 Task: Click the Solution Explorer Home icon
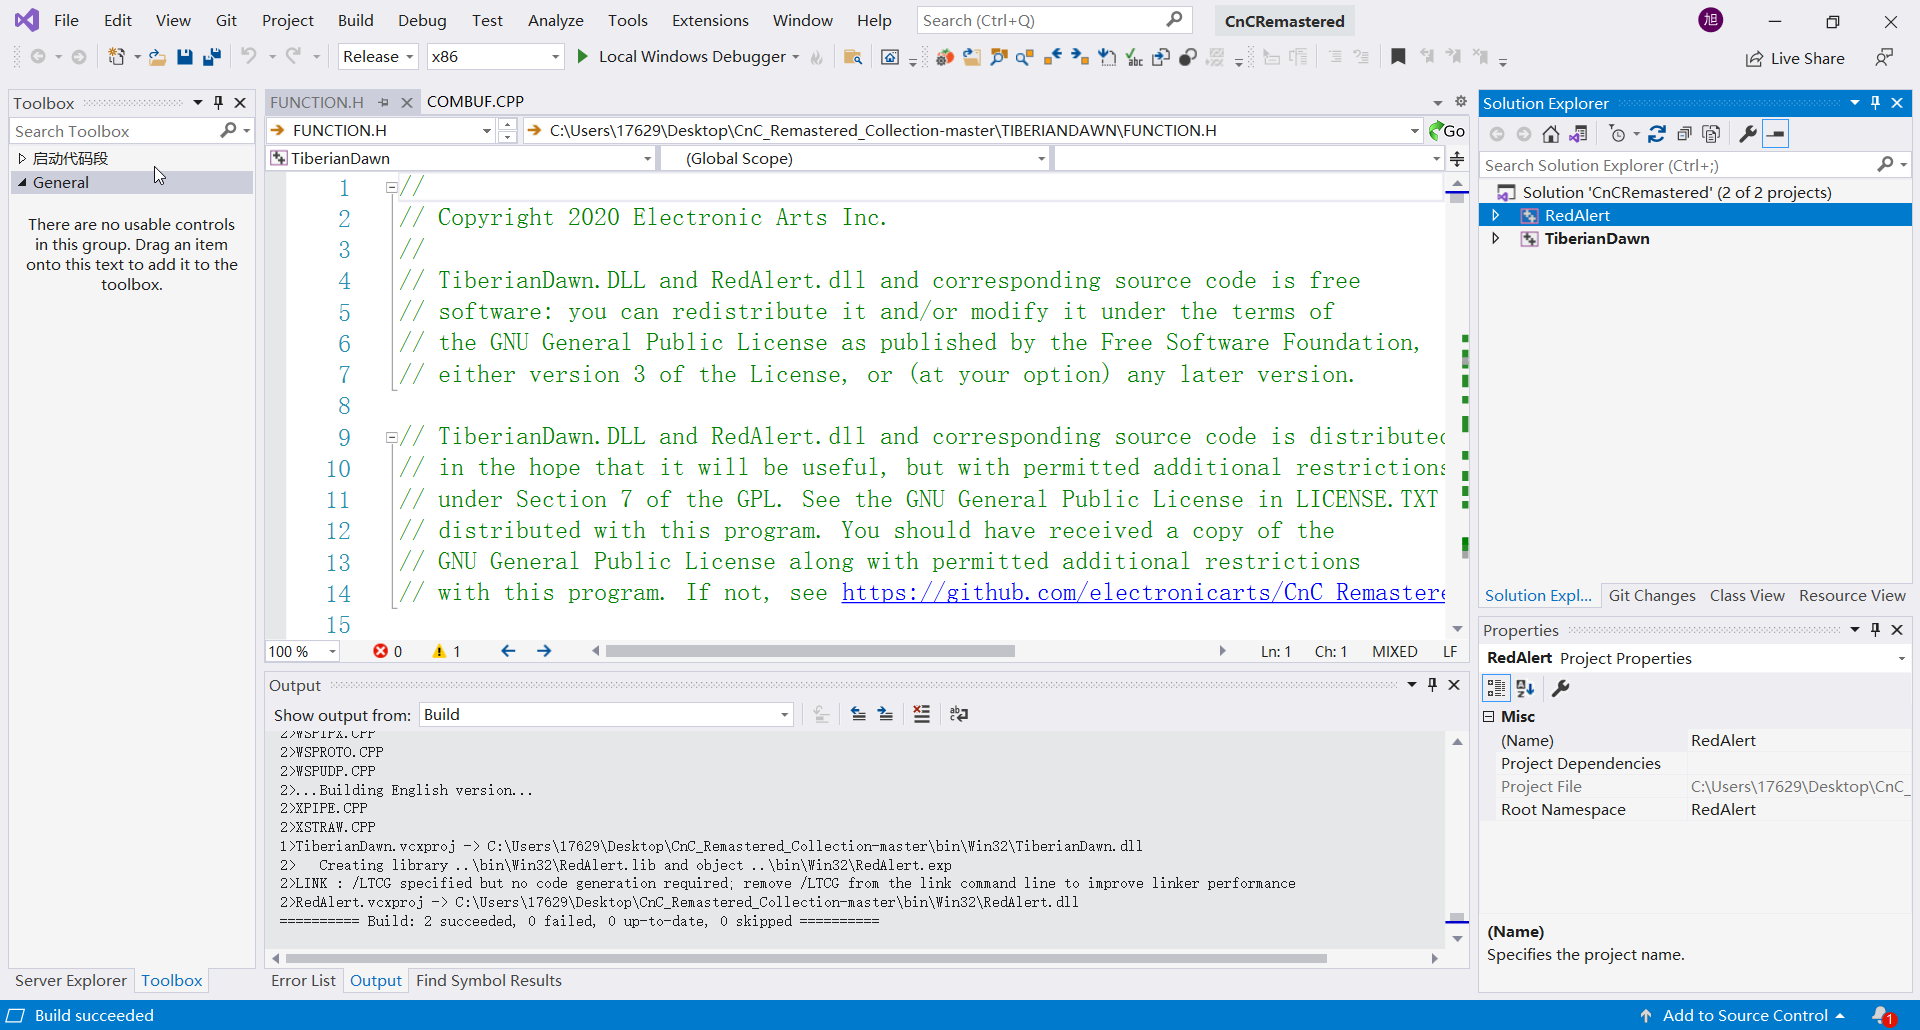pos(1550,134)
